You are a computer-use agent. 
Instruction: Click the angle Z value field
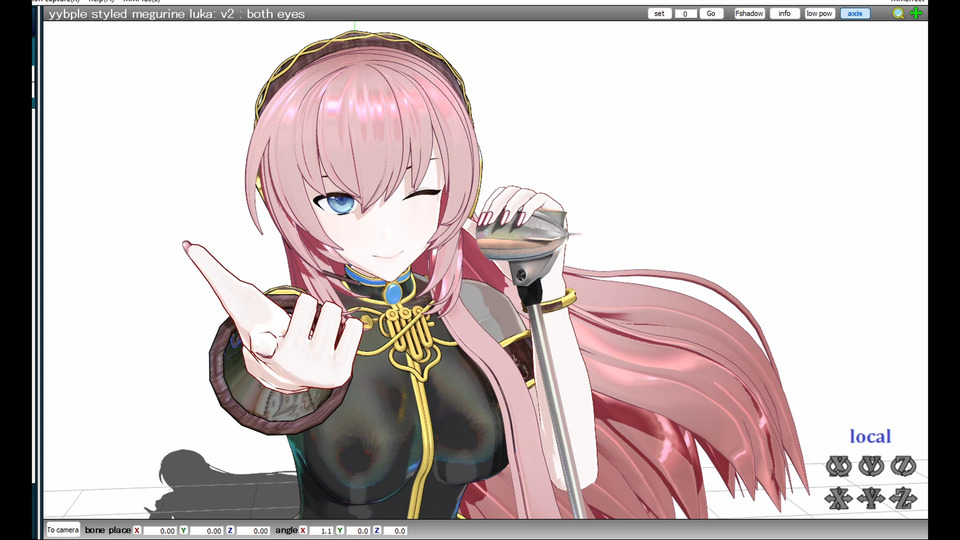tap(395, 531)
